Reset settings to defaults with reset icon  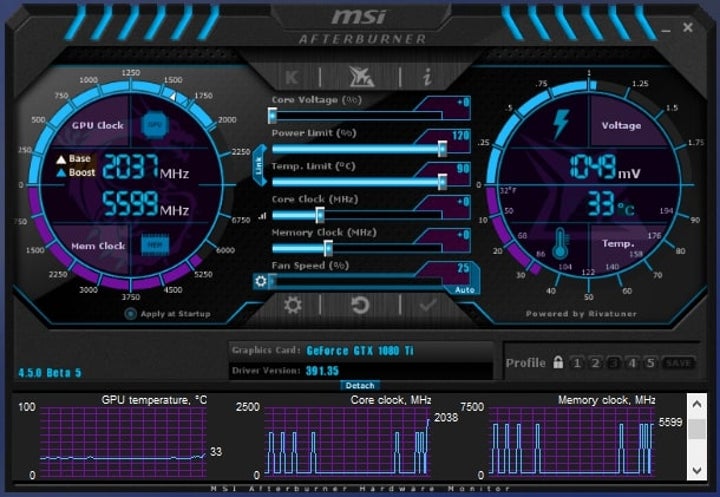pyautogui.click(x=360, y=305)
